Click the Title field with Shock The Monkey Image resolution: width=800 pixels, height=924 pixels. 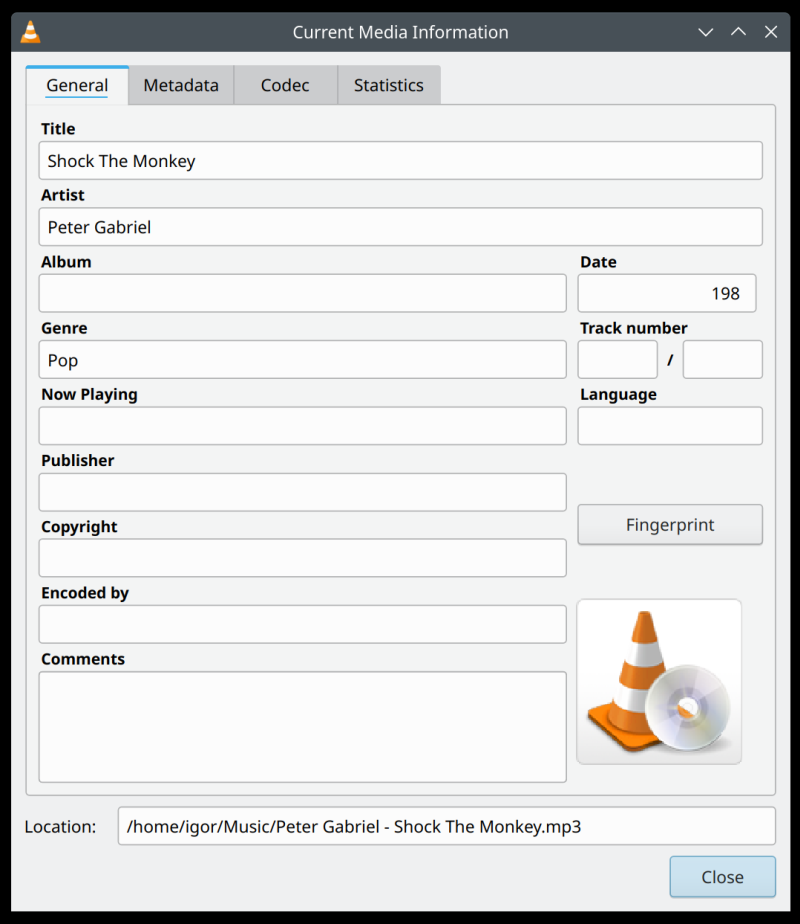pyautogui.click(x=401, y=161)
